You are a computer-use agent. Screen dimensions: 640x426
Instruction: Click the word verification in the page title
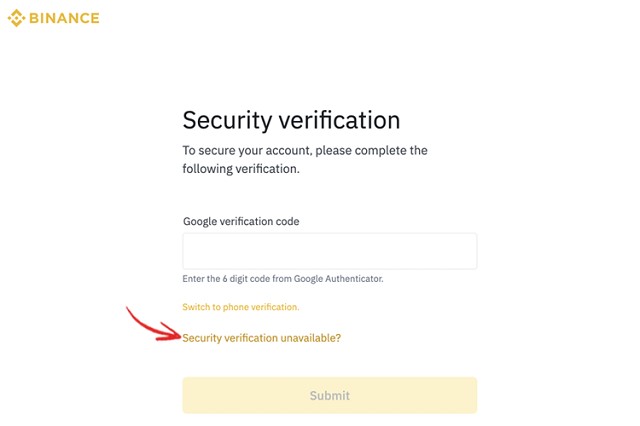tap(339, 120)
